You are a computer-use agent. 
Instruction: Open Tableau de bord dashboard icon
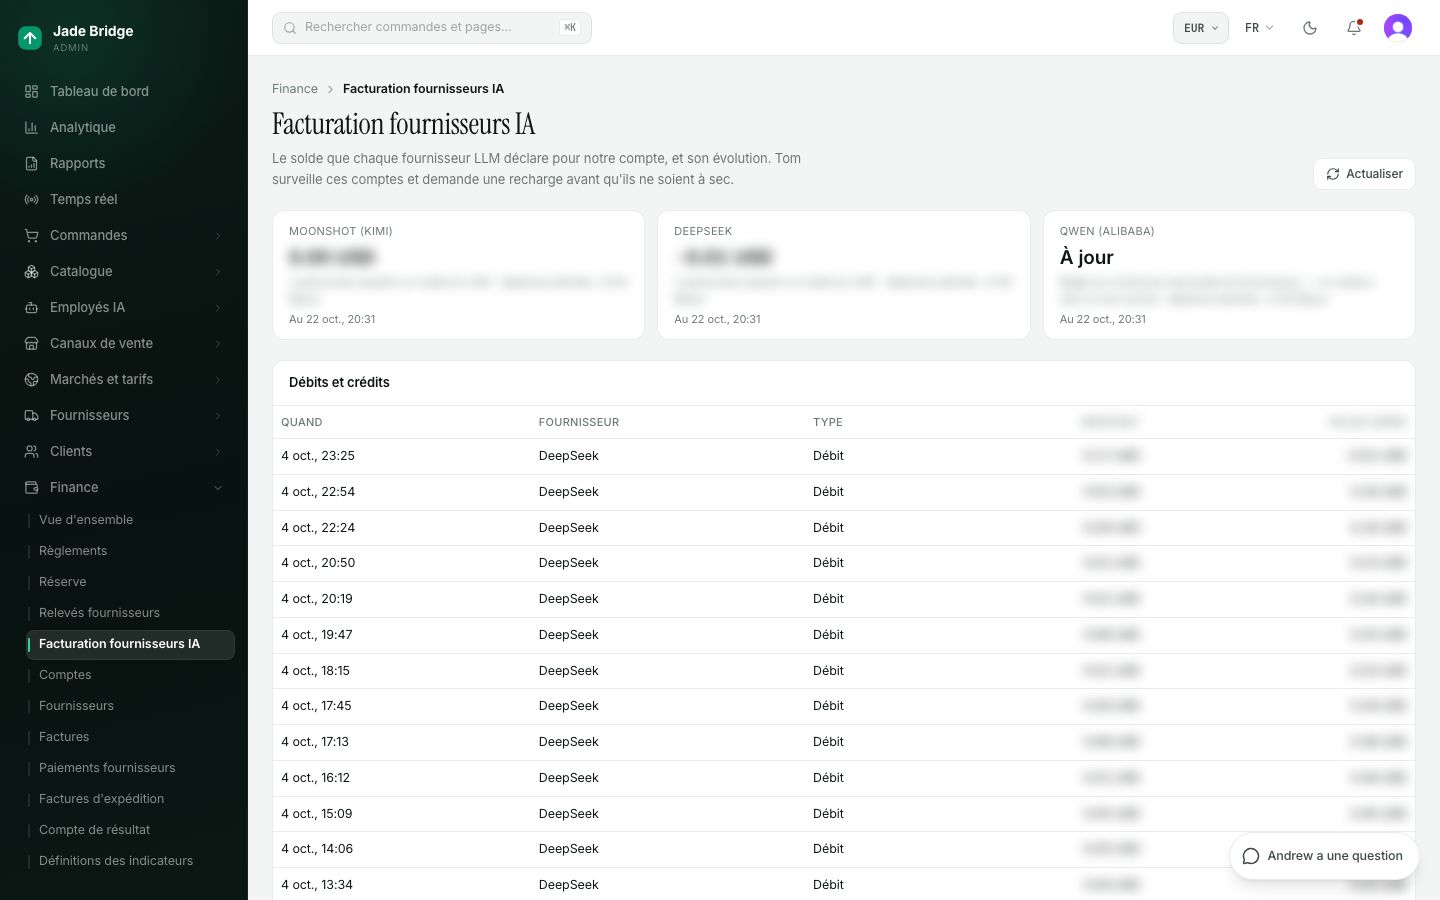[31, 91]
